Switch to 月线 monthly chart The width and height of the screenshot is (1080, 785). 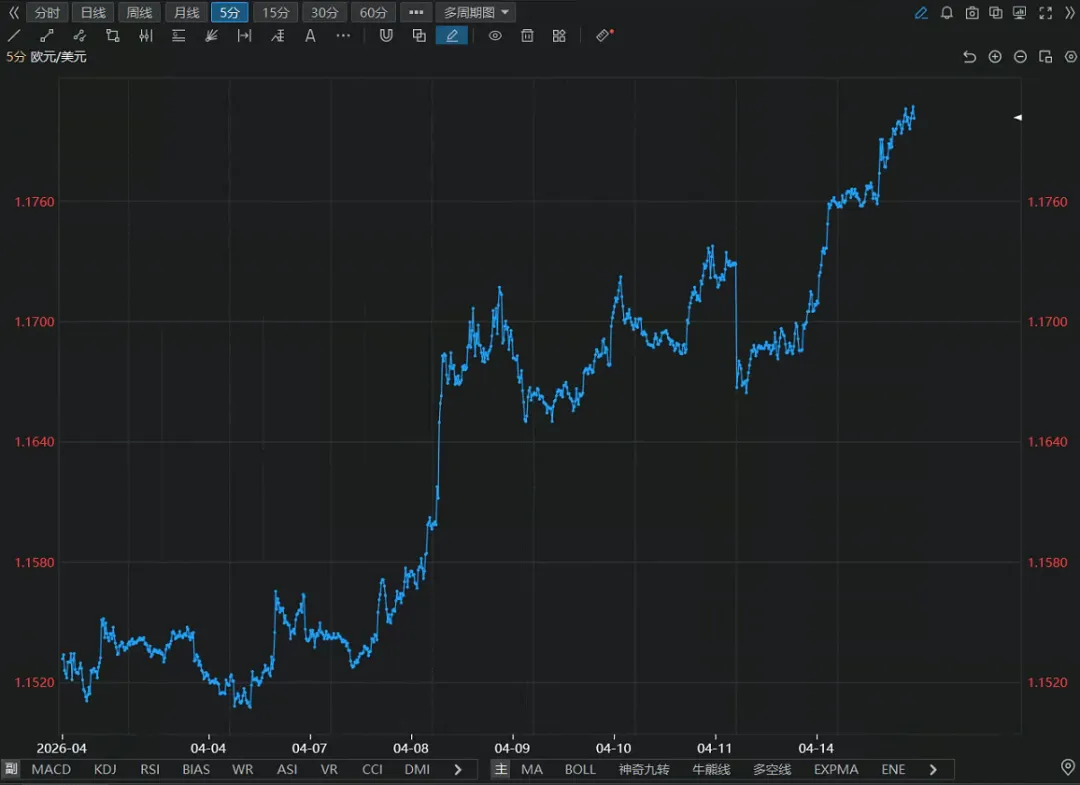[186, 12]
